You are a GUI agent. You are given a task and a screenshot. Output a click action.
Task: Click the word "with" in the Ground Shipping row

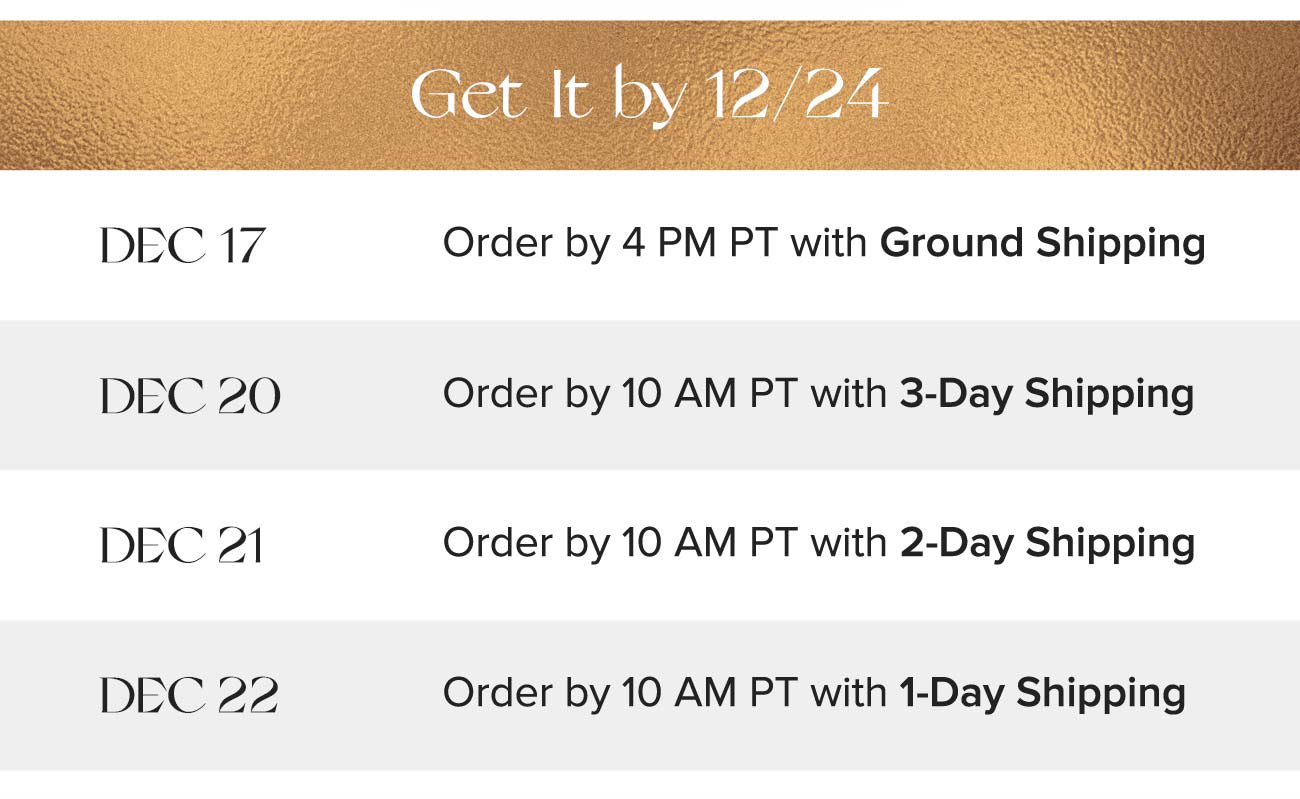click(x=829, y=244)
